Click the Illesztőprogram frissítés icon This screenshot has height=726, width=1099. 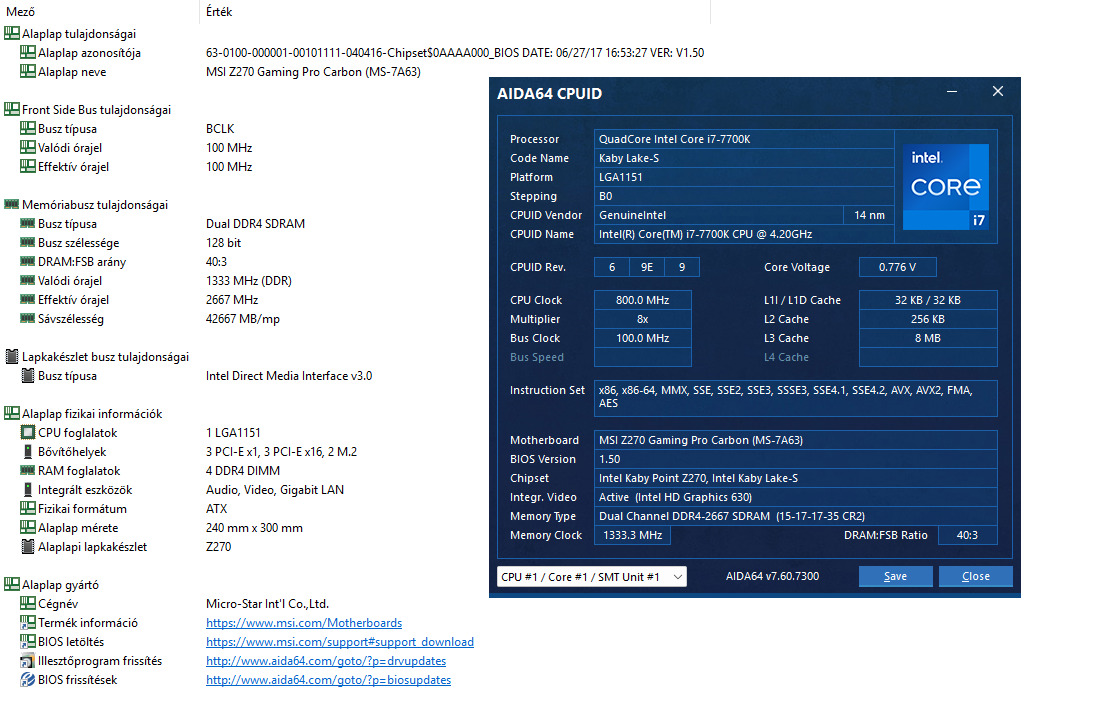click(27, 660)
